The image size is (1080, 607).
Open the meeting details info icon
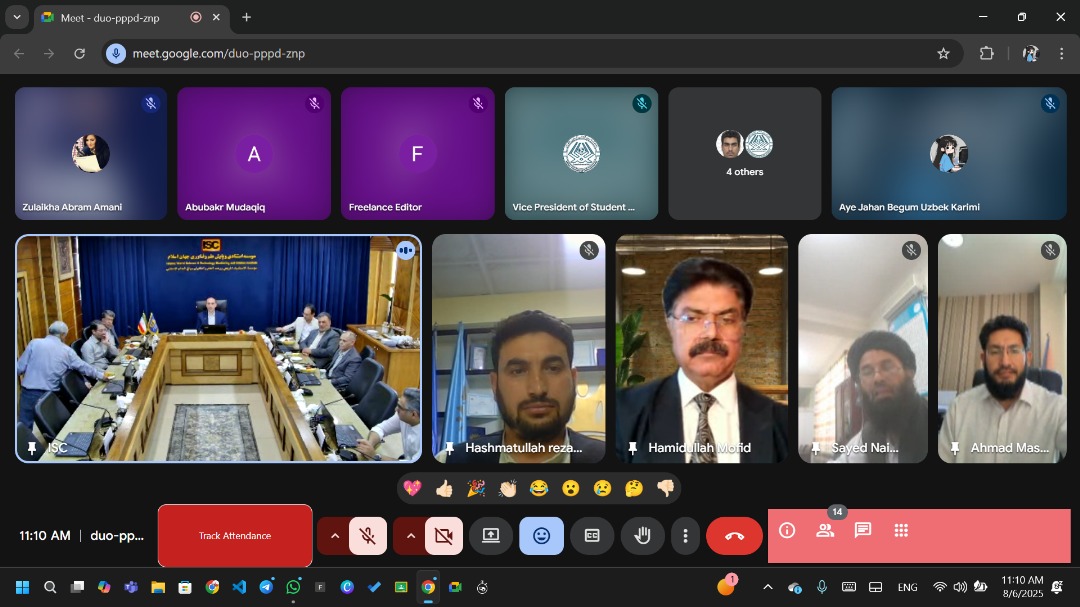pos(787,531)
